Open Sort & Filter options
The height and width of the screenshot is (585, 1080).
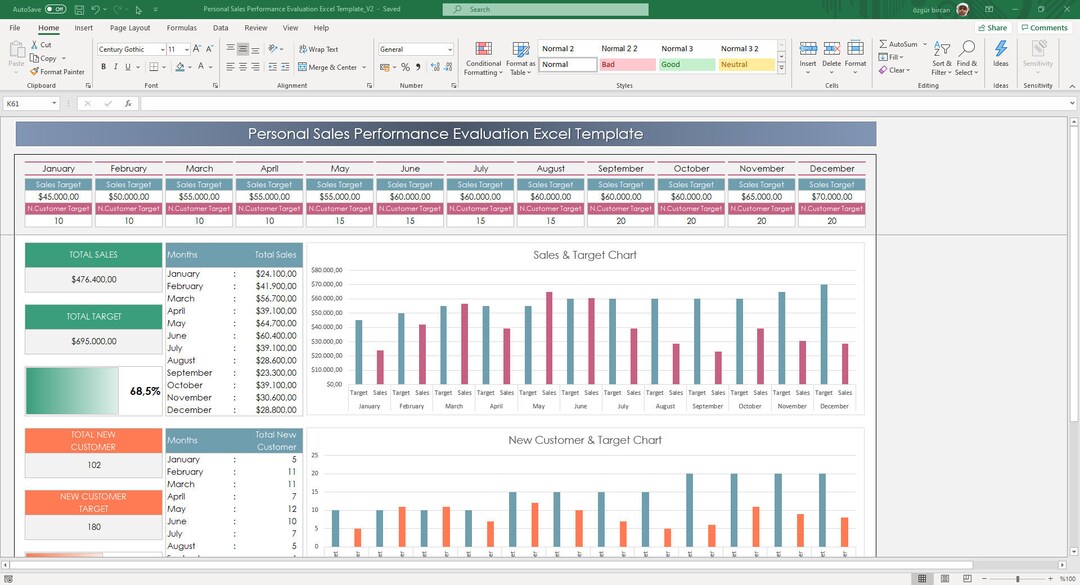pyautogui.click(x=941, y=58)
